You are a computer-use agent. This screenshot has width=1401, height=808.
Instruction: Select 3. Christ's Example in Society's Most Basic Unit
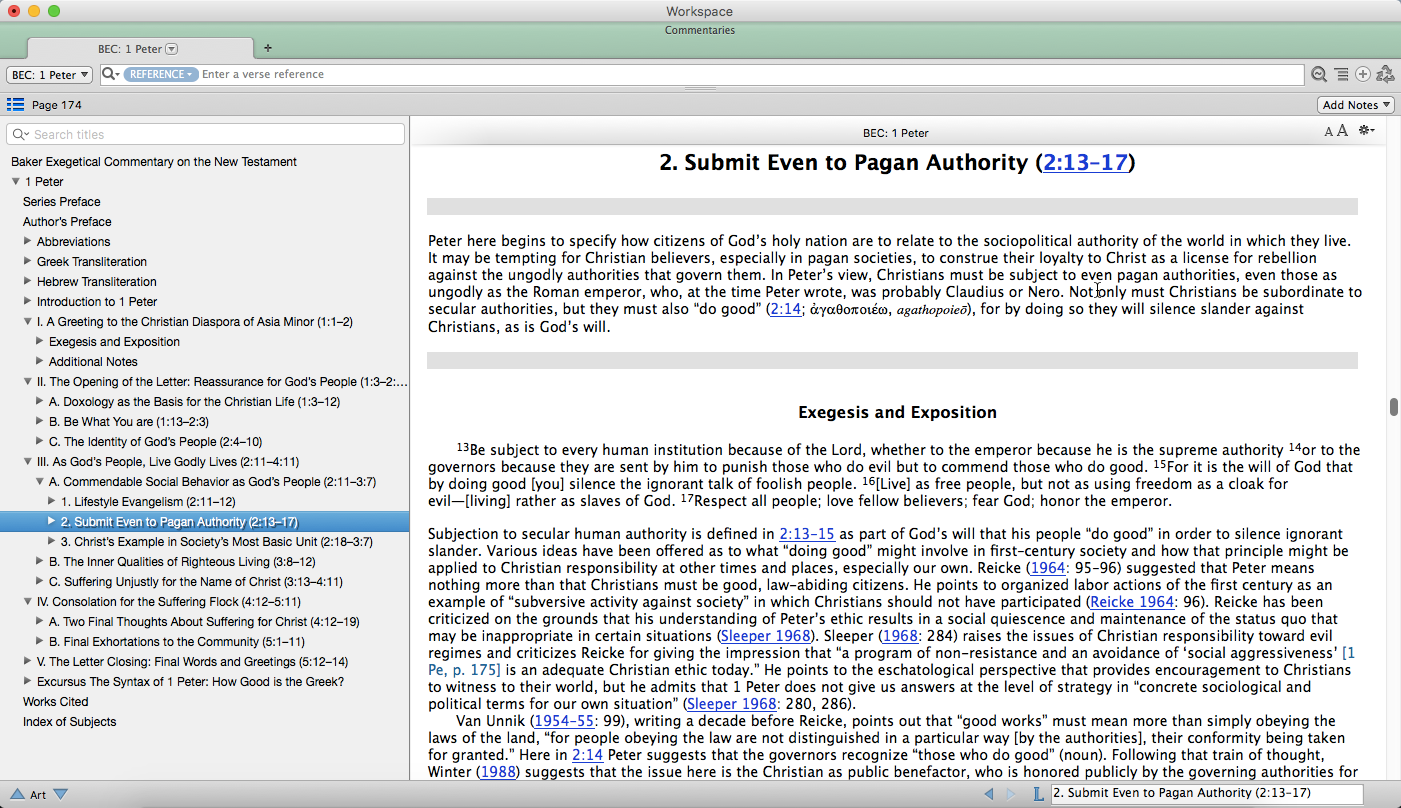pos(217,542)
